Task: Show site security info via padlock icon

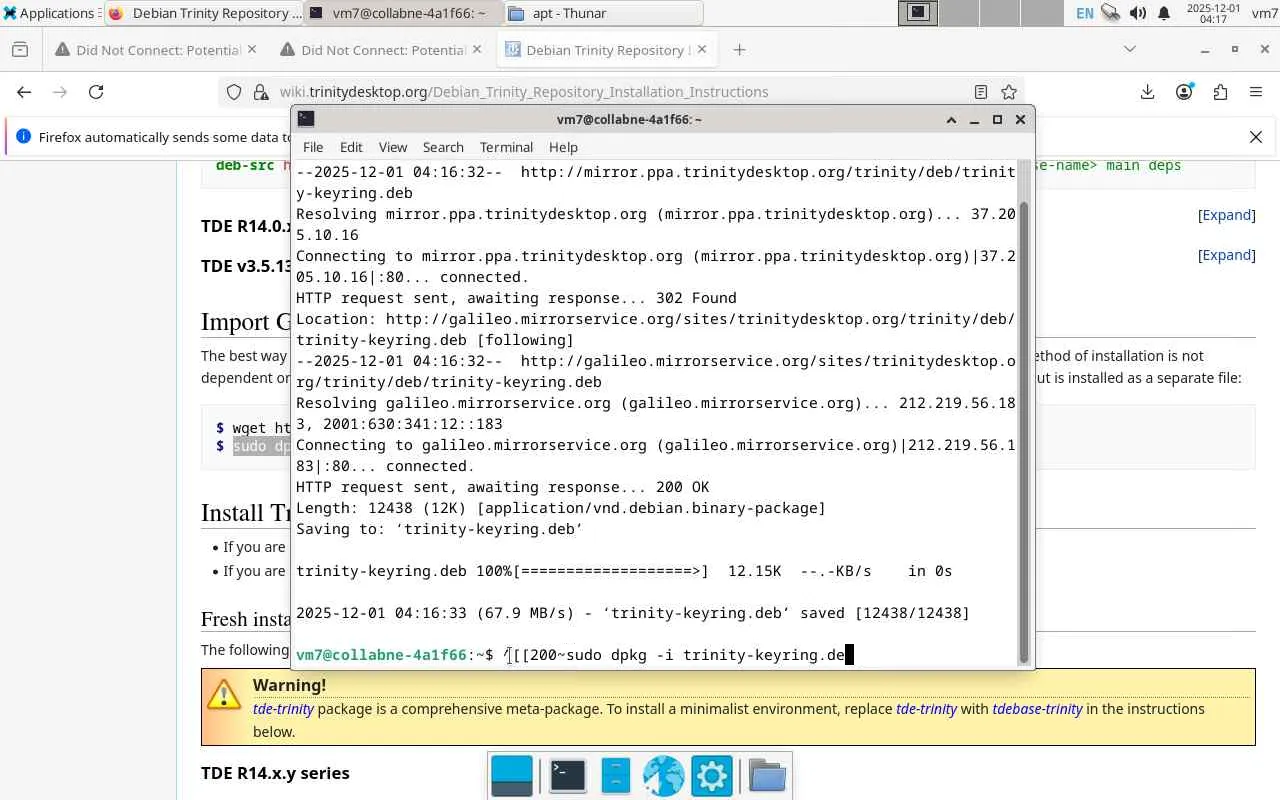Action: [x=261, y=92]
